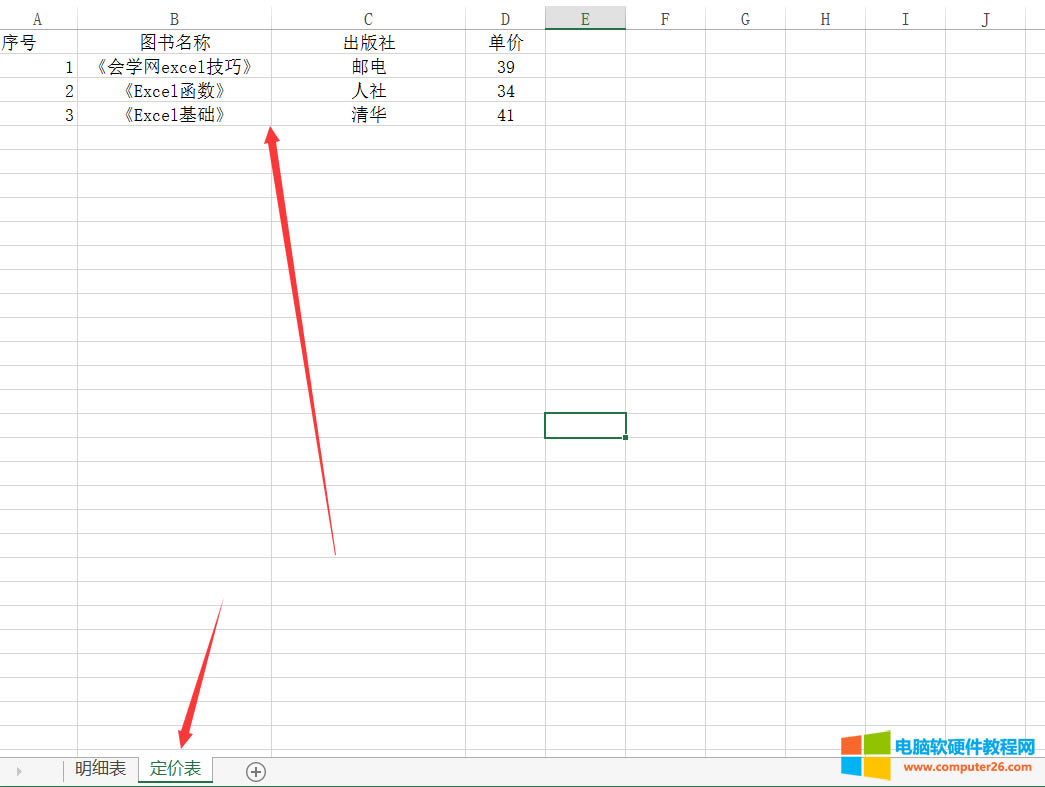Switch to the 定价表 sheet tab
1045x787 pixels.
click(176, 771)
